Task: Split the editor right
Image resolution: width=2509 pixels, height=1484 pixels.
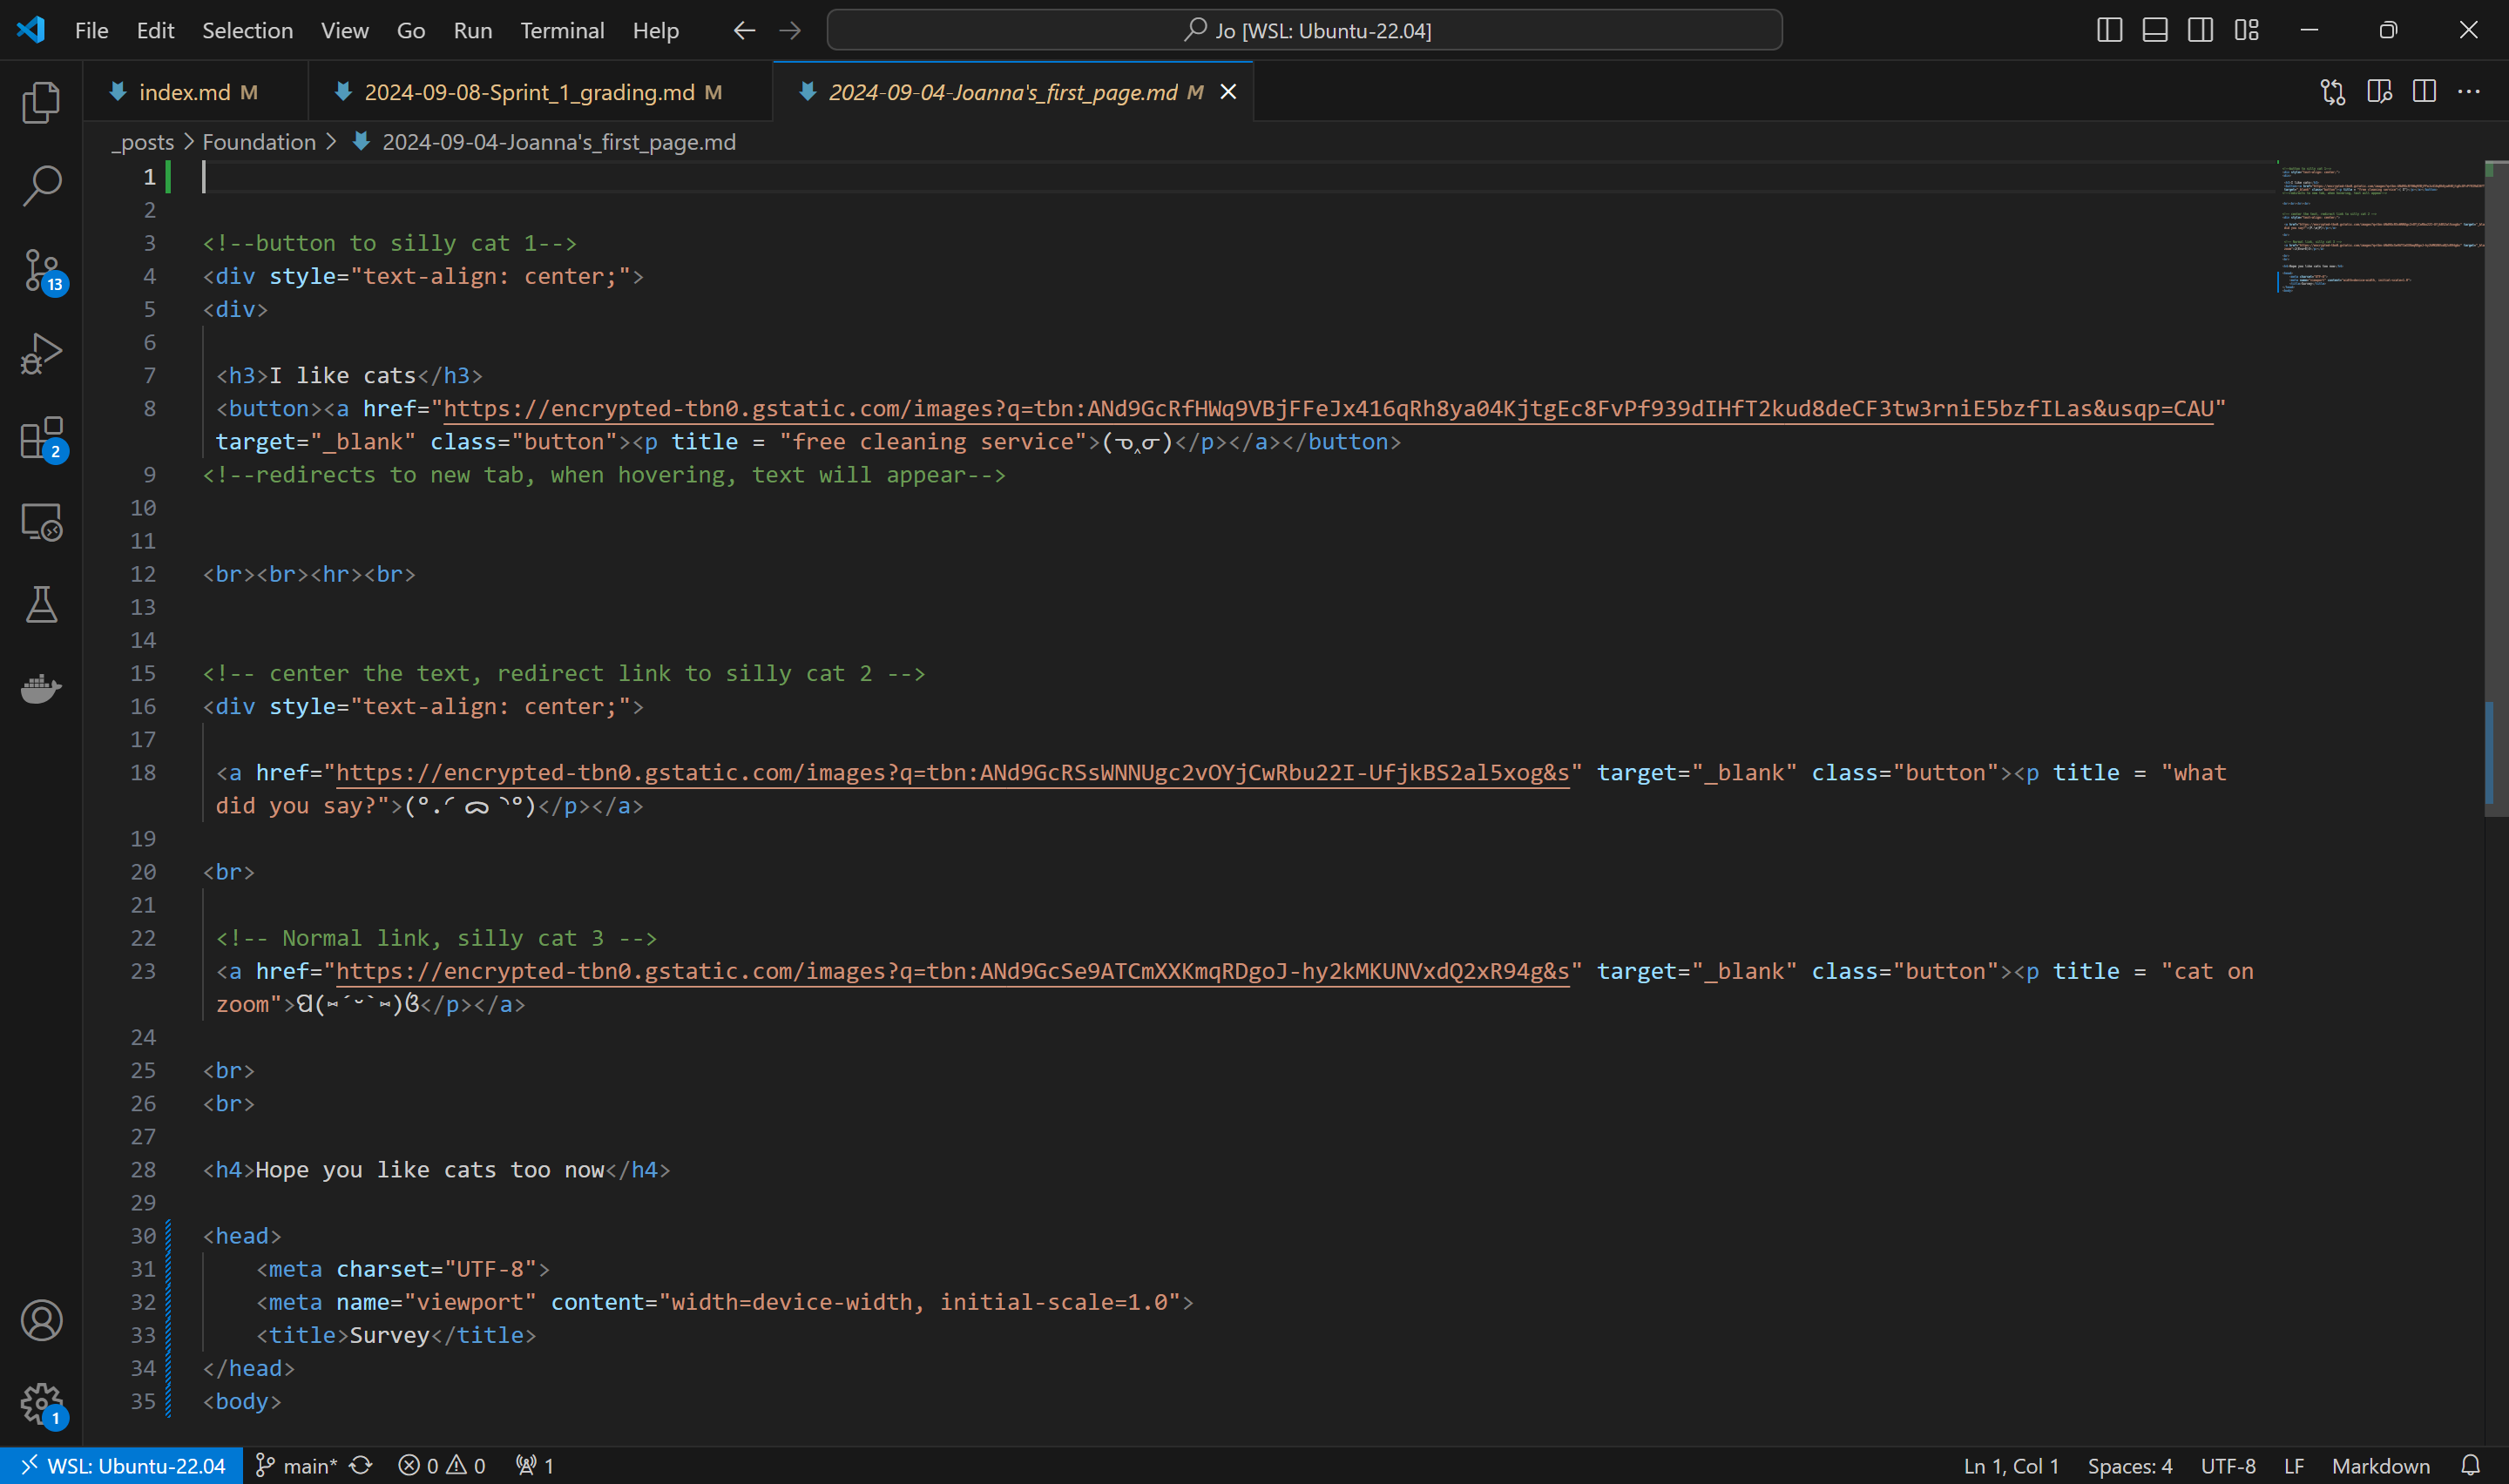Action: 2424,92
